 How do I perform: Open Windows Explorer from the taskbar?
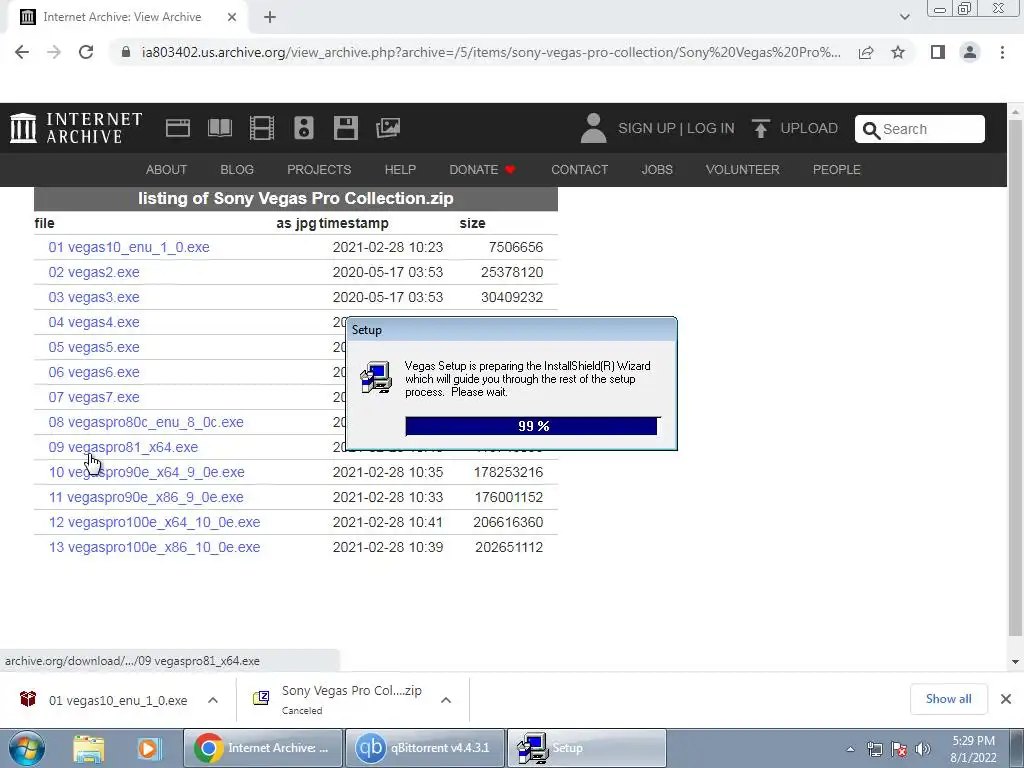click(x=89, y=748)
